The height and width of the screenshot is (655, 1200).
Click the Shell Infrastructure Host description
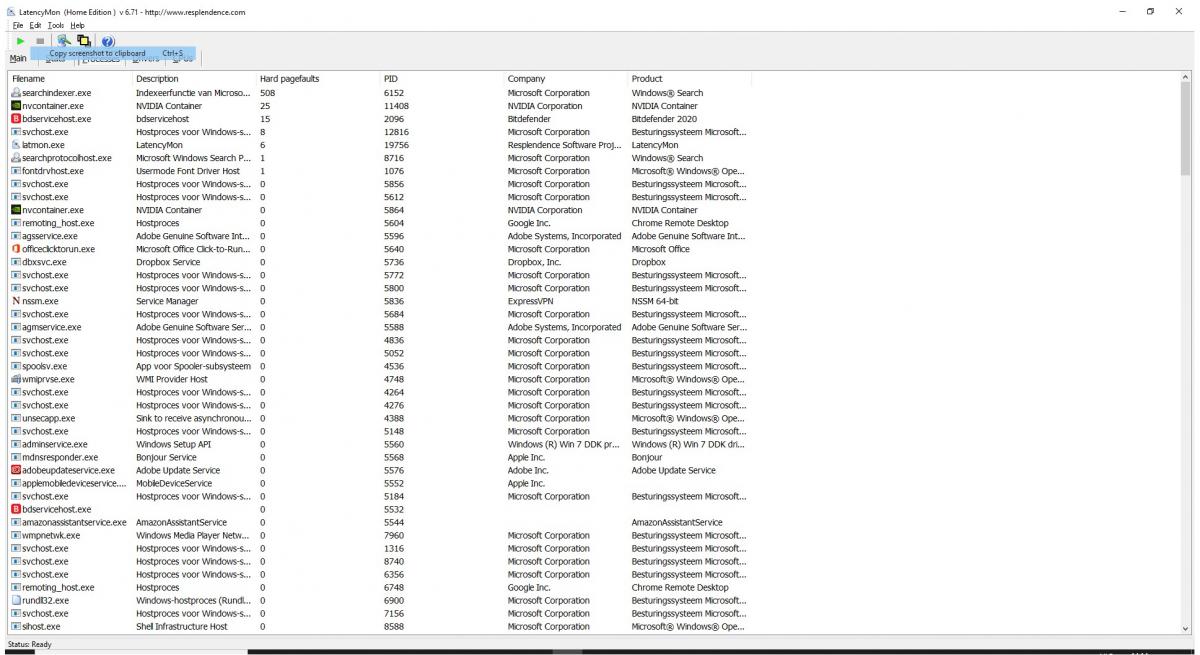pos(182,627)
